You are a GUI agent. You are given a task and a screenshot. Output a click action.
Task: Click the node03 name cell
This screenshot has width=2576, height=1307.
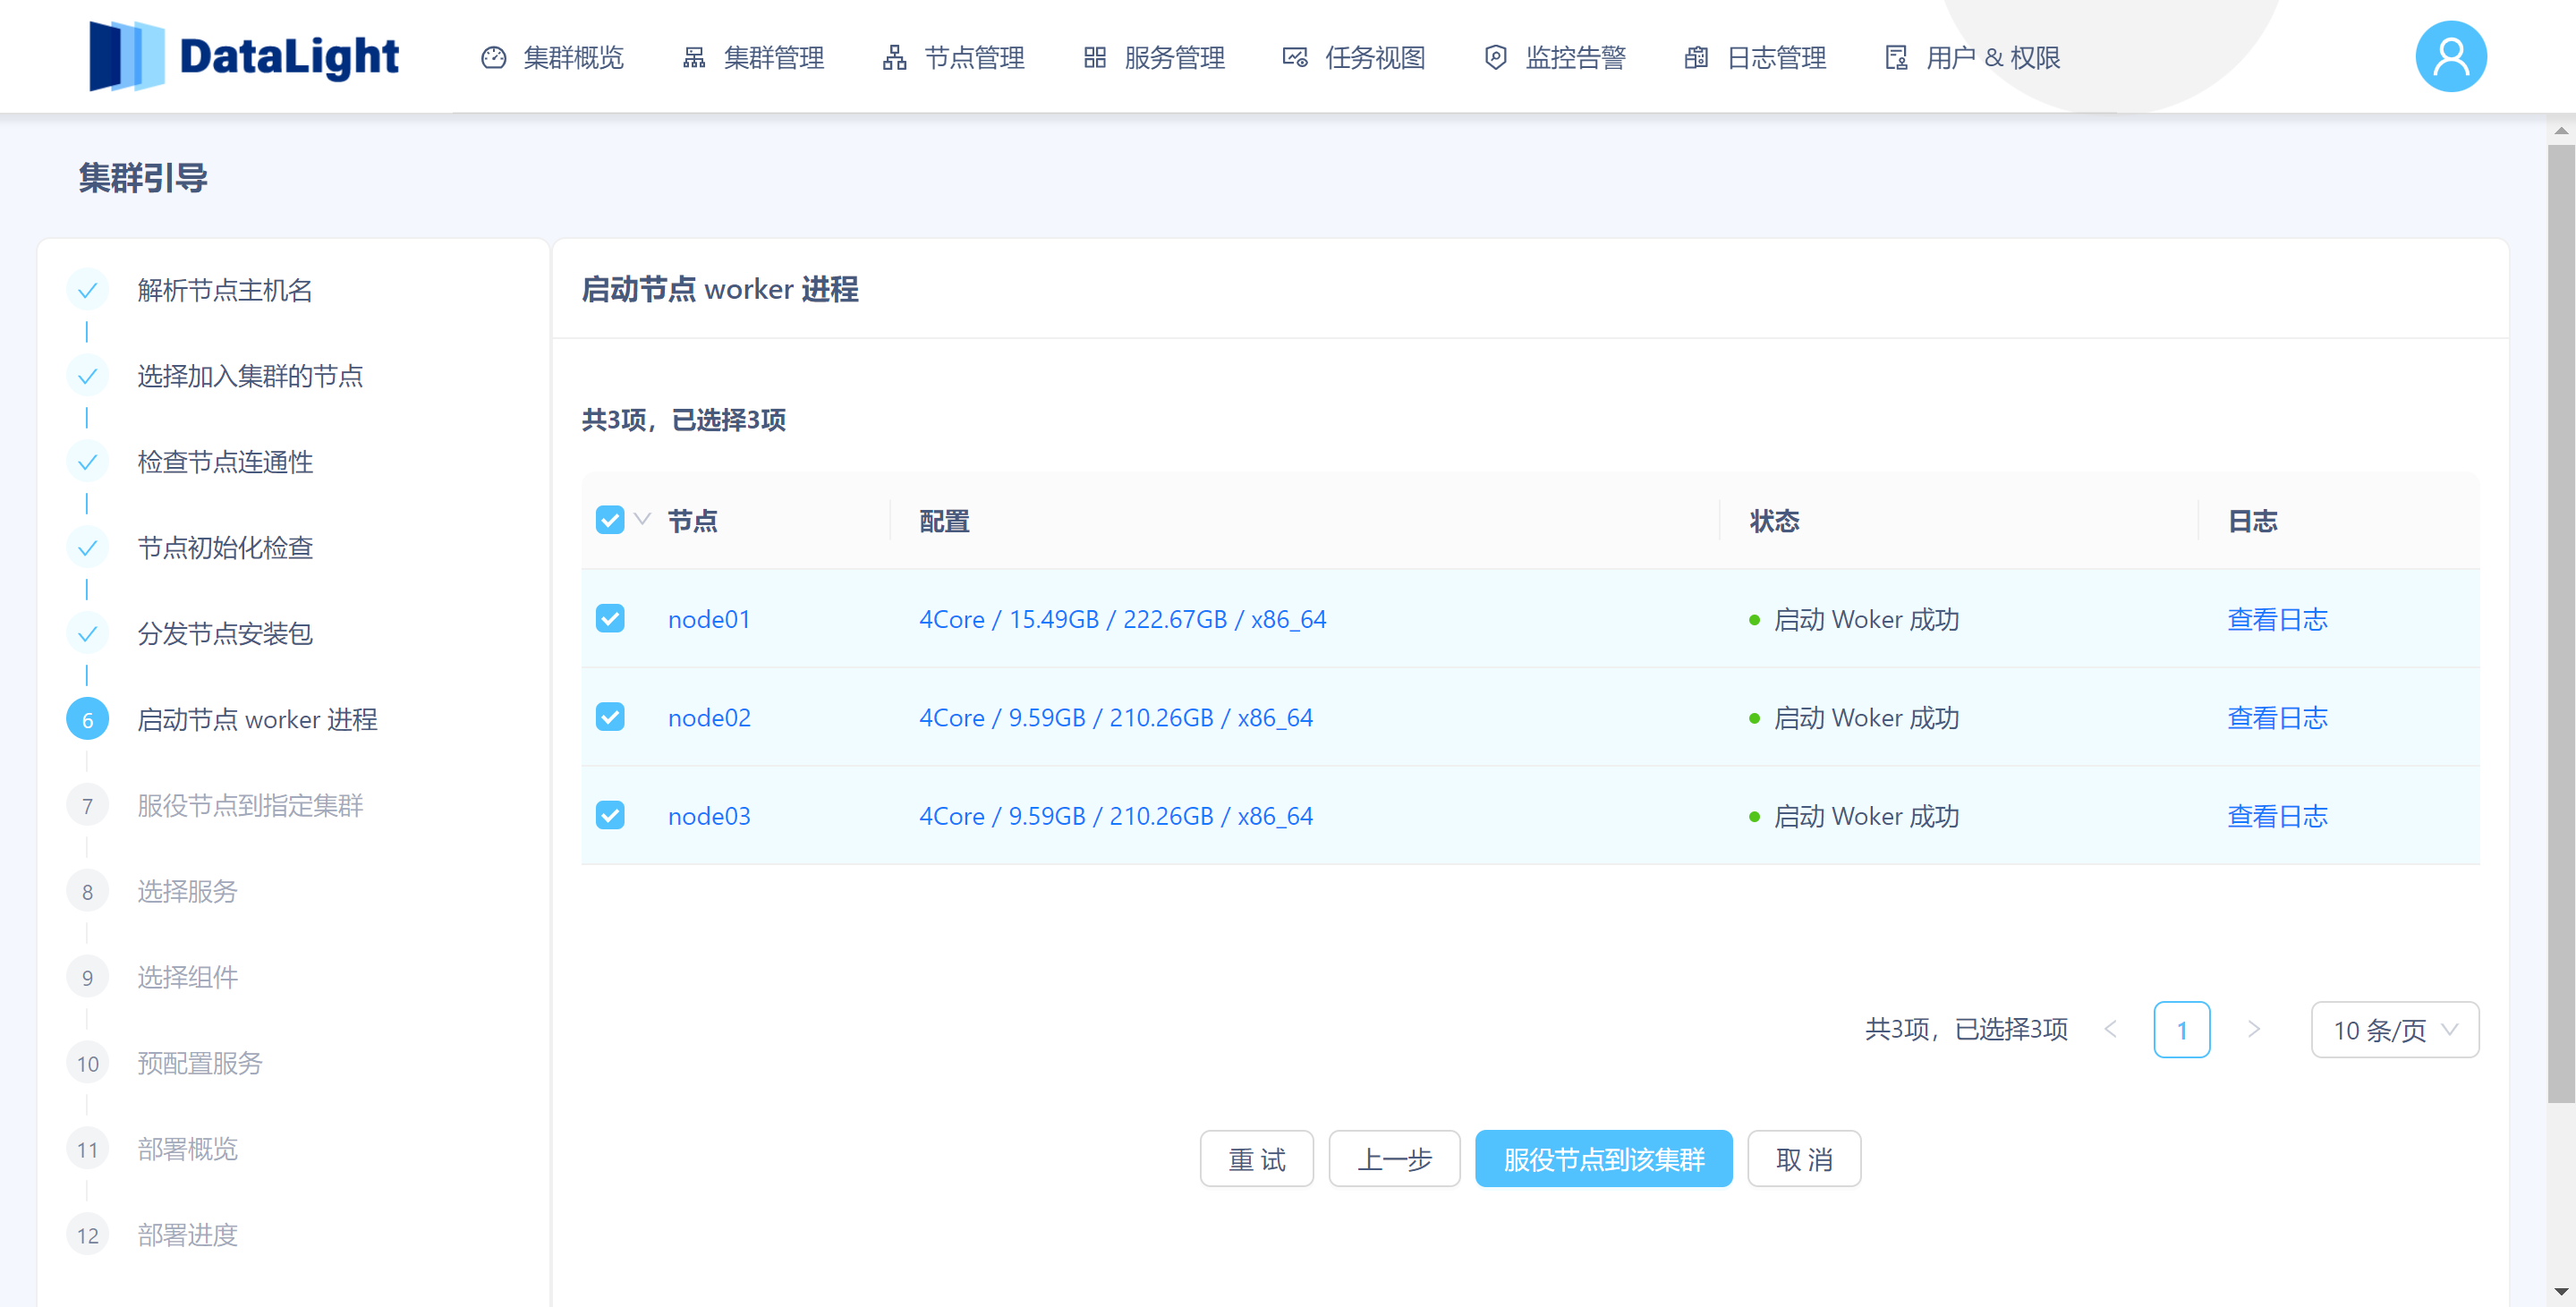pos(709,816)
